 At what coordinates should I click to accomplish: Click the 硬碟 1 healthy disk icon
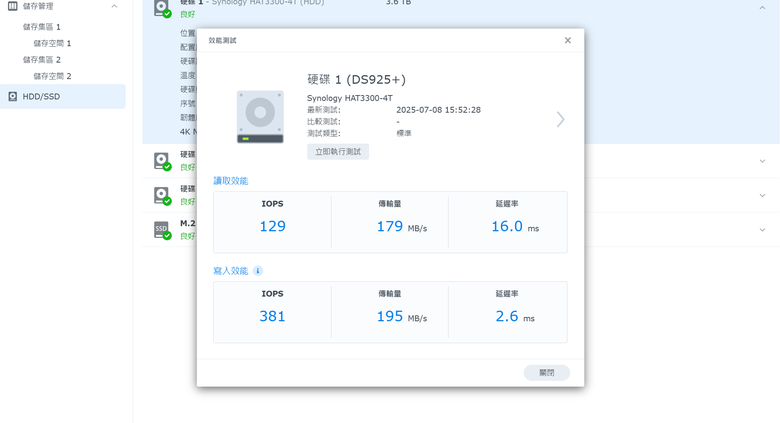(162, 8)
